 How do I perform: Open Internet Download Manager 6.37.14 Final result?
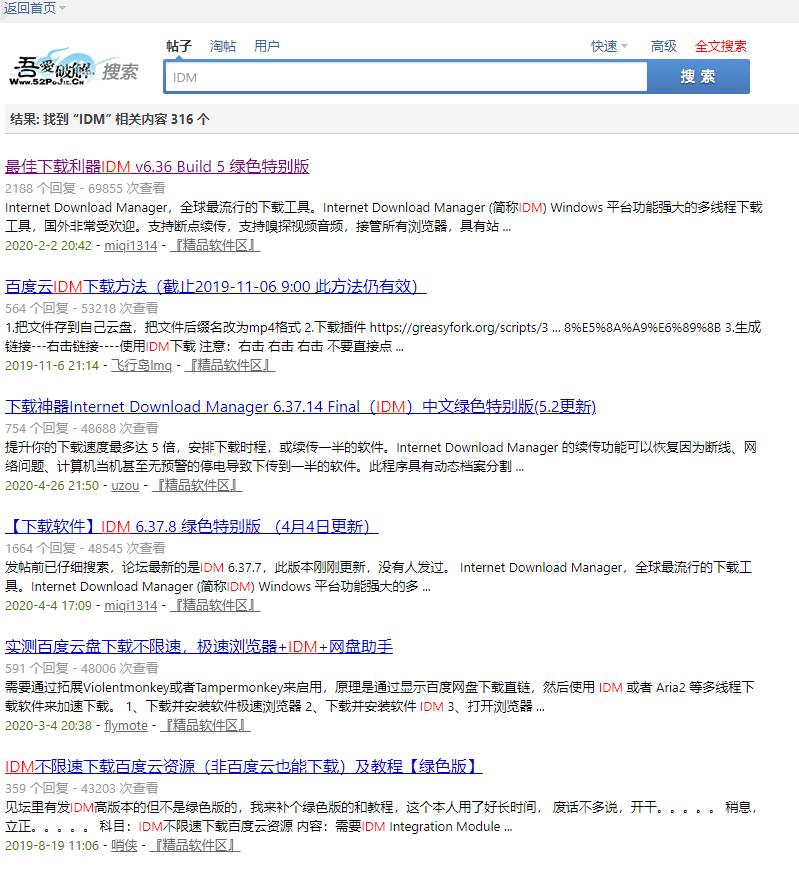pos(300,406)
